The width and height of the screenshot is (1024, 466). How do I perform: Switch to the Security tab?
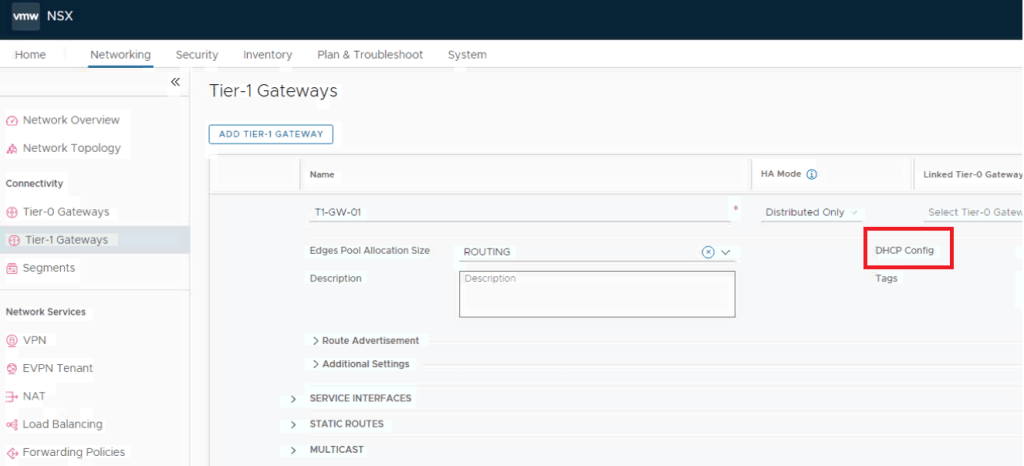[x=197, y=55]
